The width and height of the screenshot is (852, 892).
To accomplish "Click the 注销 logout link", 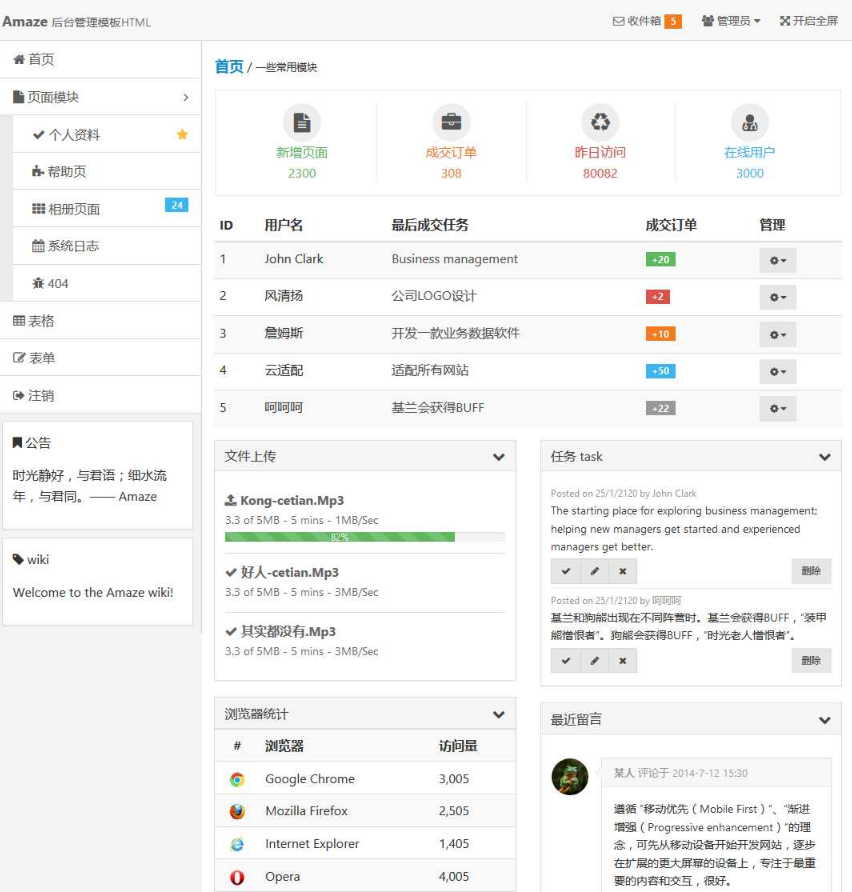I will pyautogui.click(x=36, y=394).
